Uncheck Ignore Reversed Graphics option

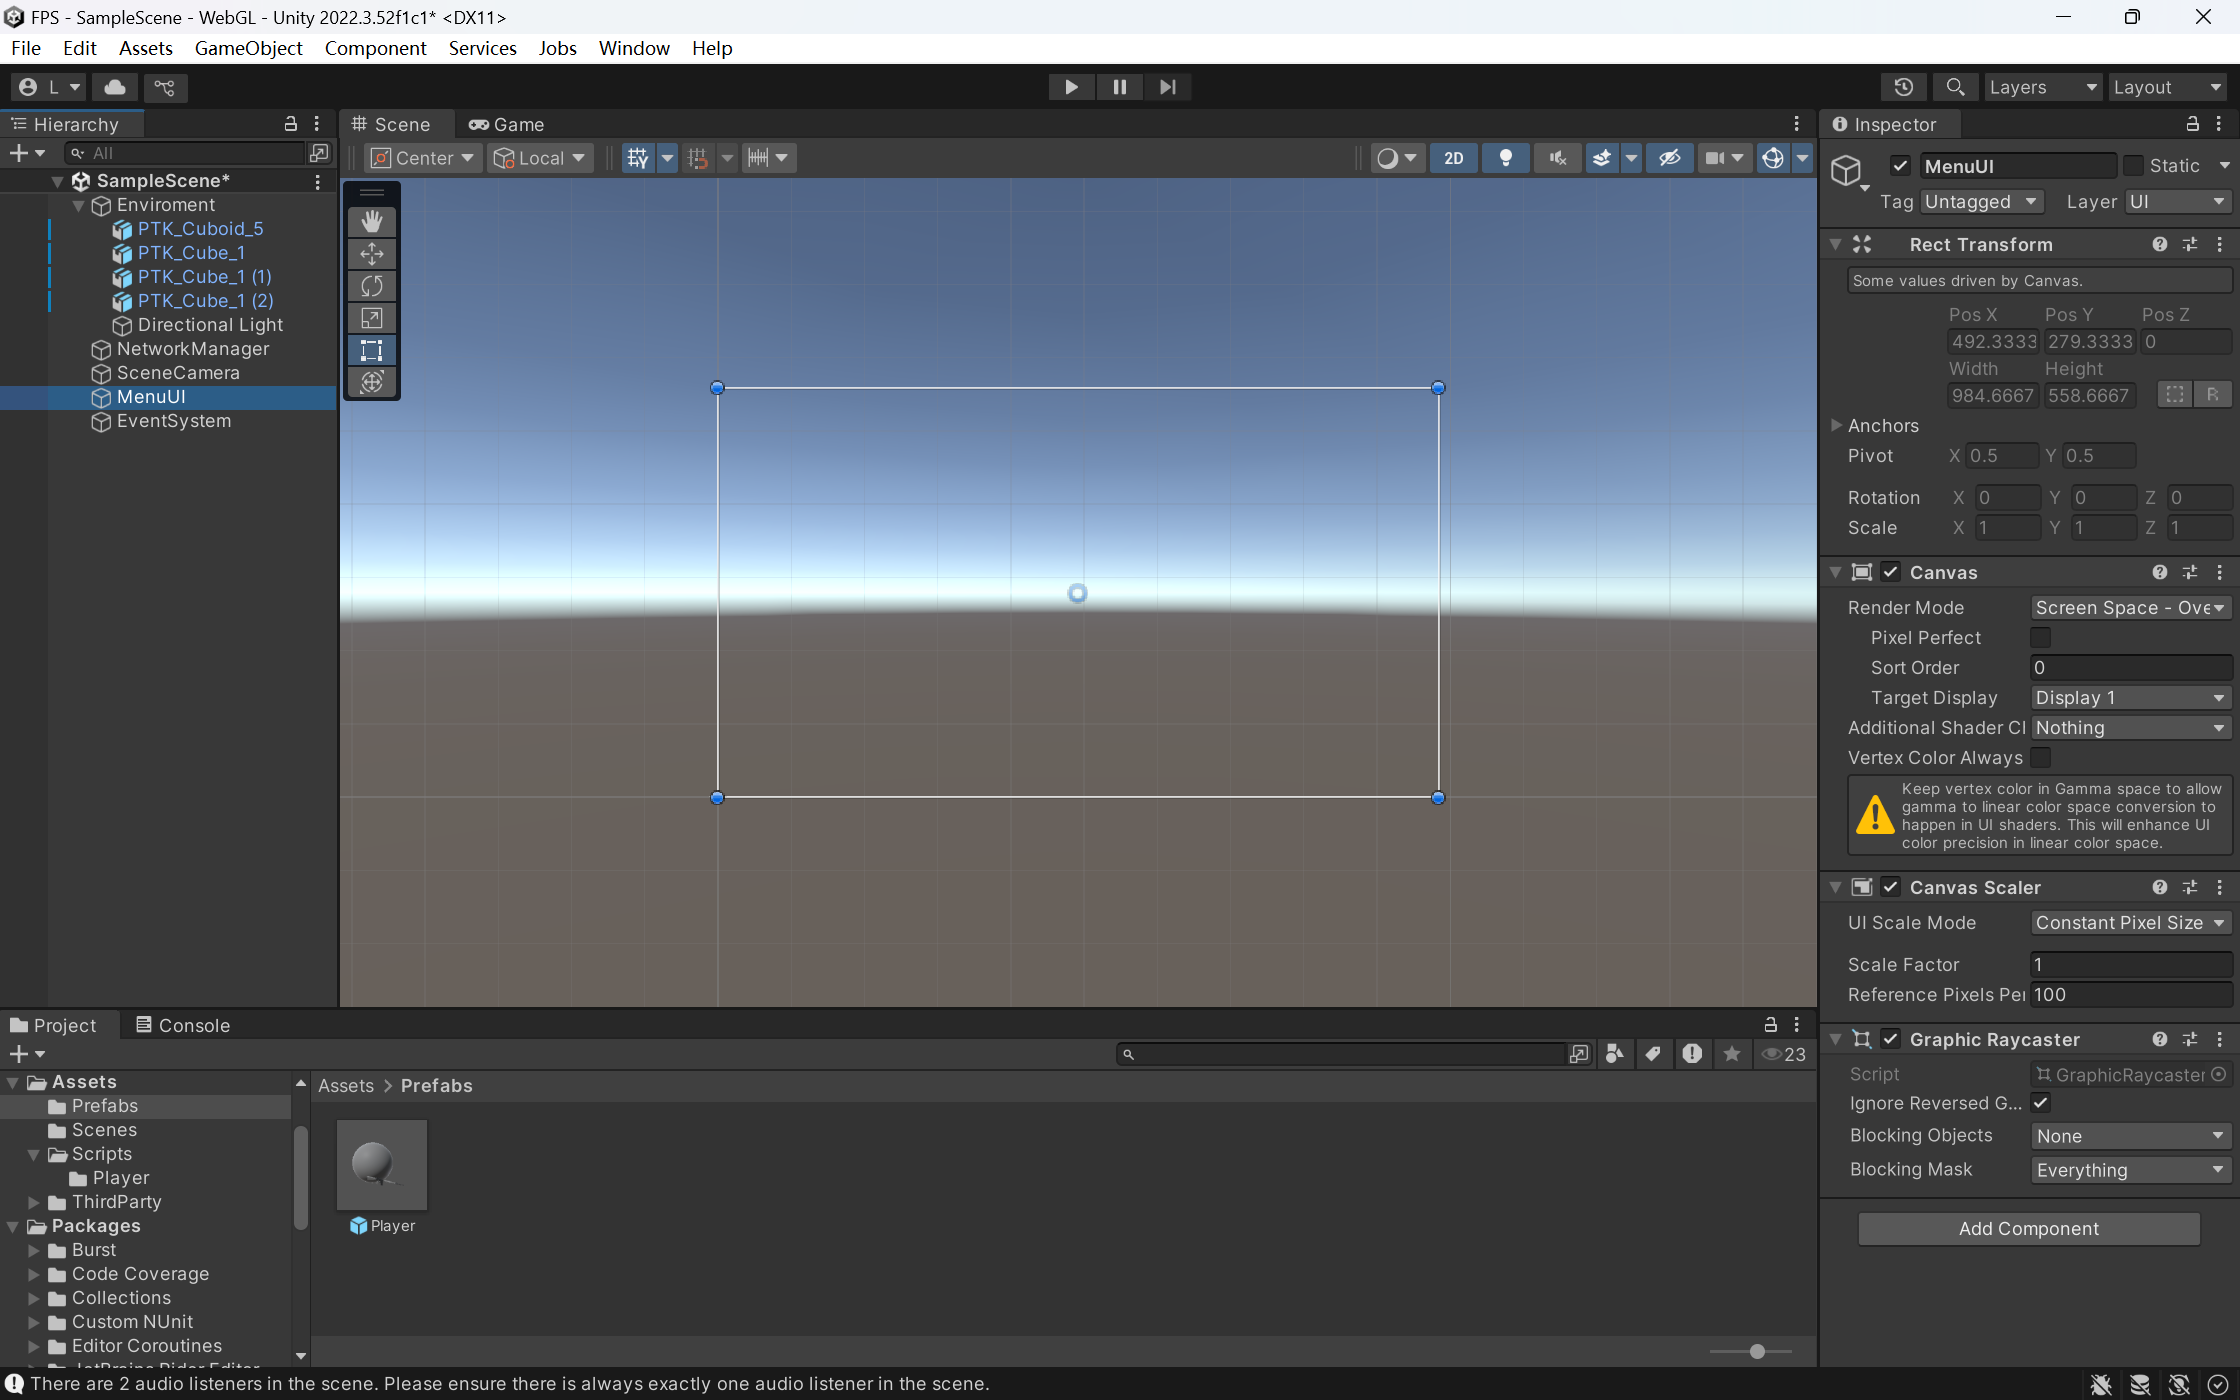pos(2040,1103)
